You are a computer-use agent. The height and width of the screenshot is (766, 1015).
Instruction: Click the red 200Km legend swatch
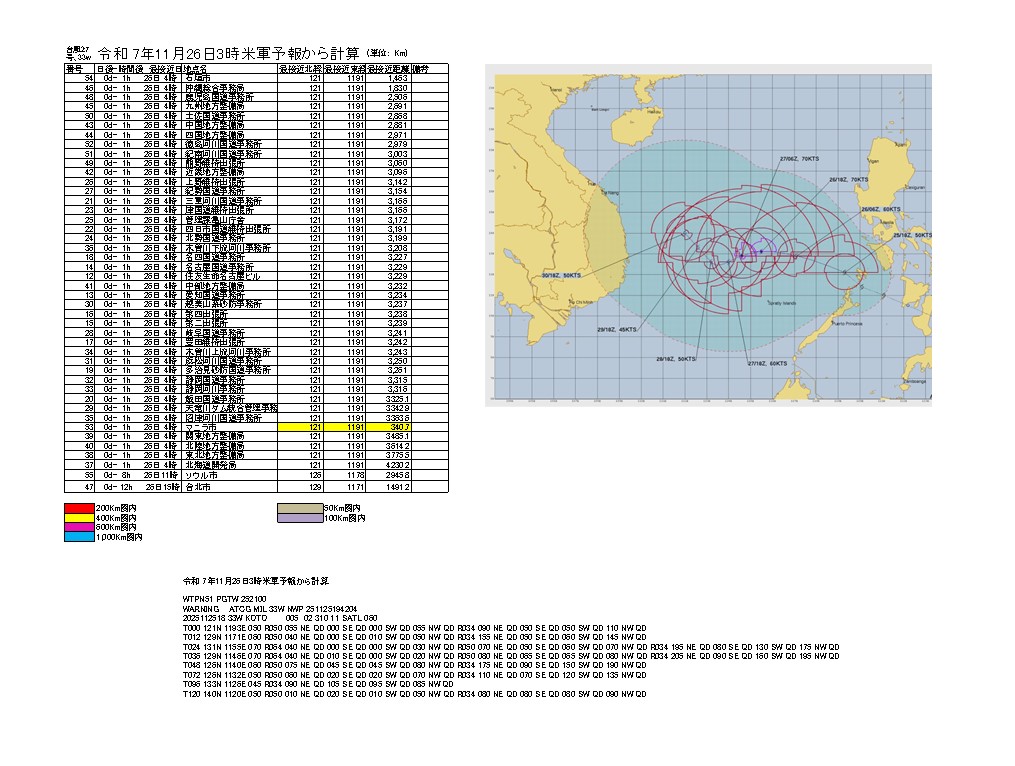point(80,509)
